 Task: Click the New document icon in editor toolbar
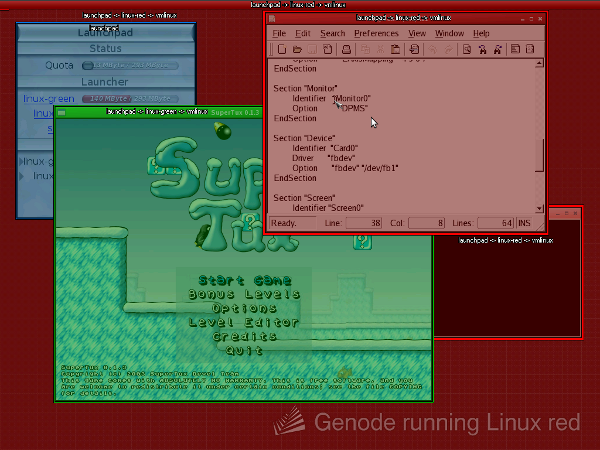click(x=282, y=49)
